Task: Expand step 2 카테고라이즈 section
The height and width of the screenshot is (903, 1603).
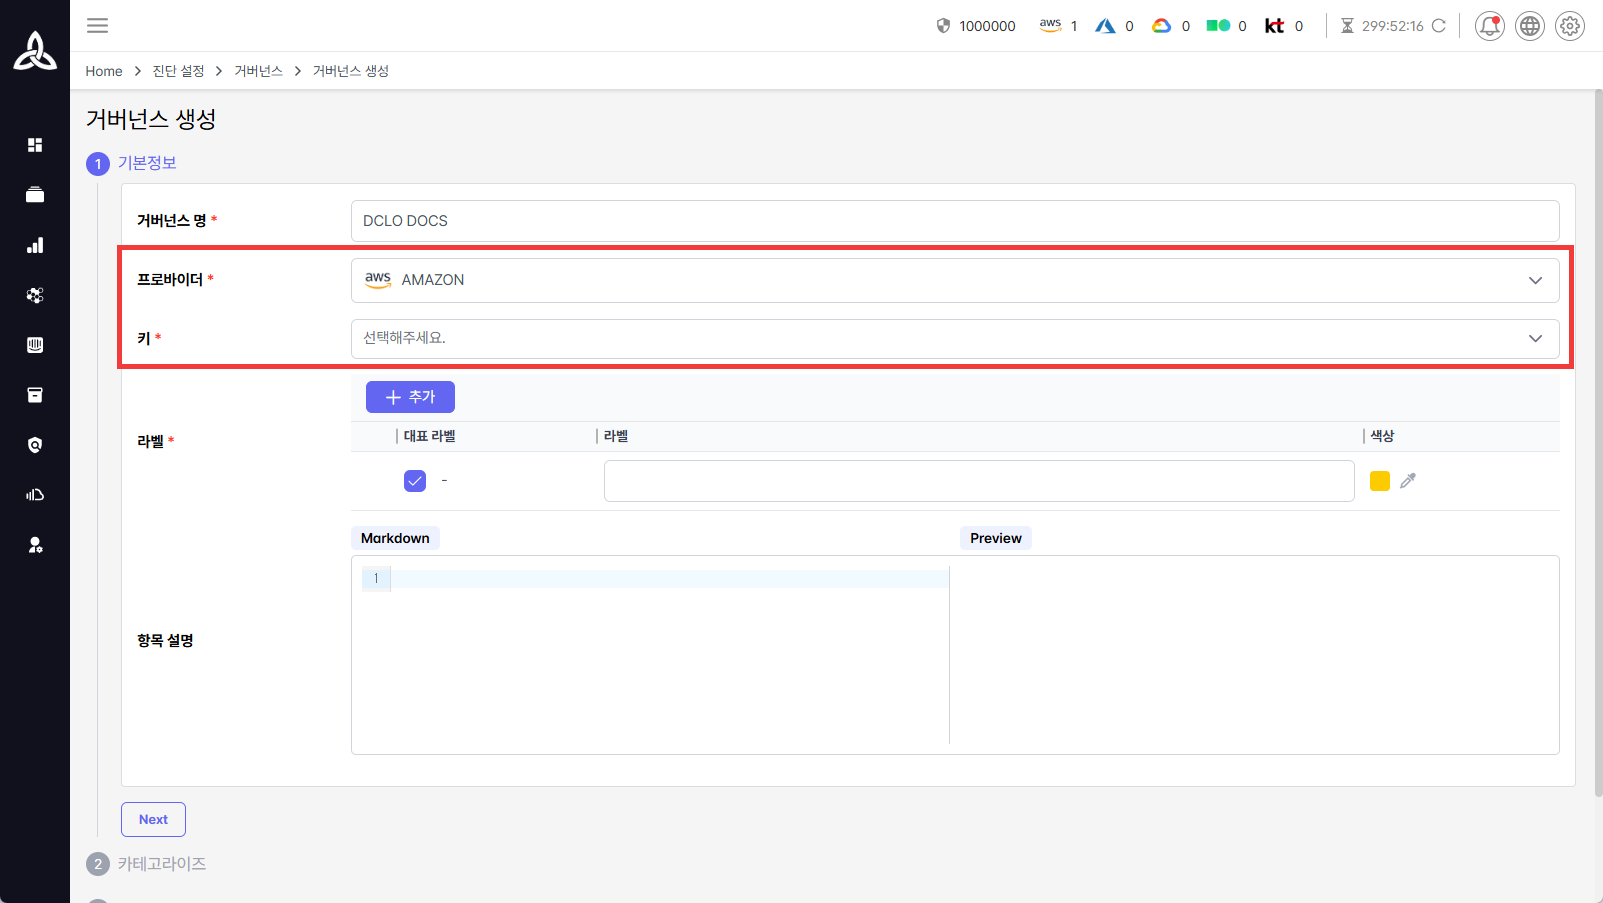Action: coord(161,864)
